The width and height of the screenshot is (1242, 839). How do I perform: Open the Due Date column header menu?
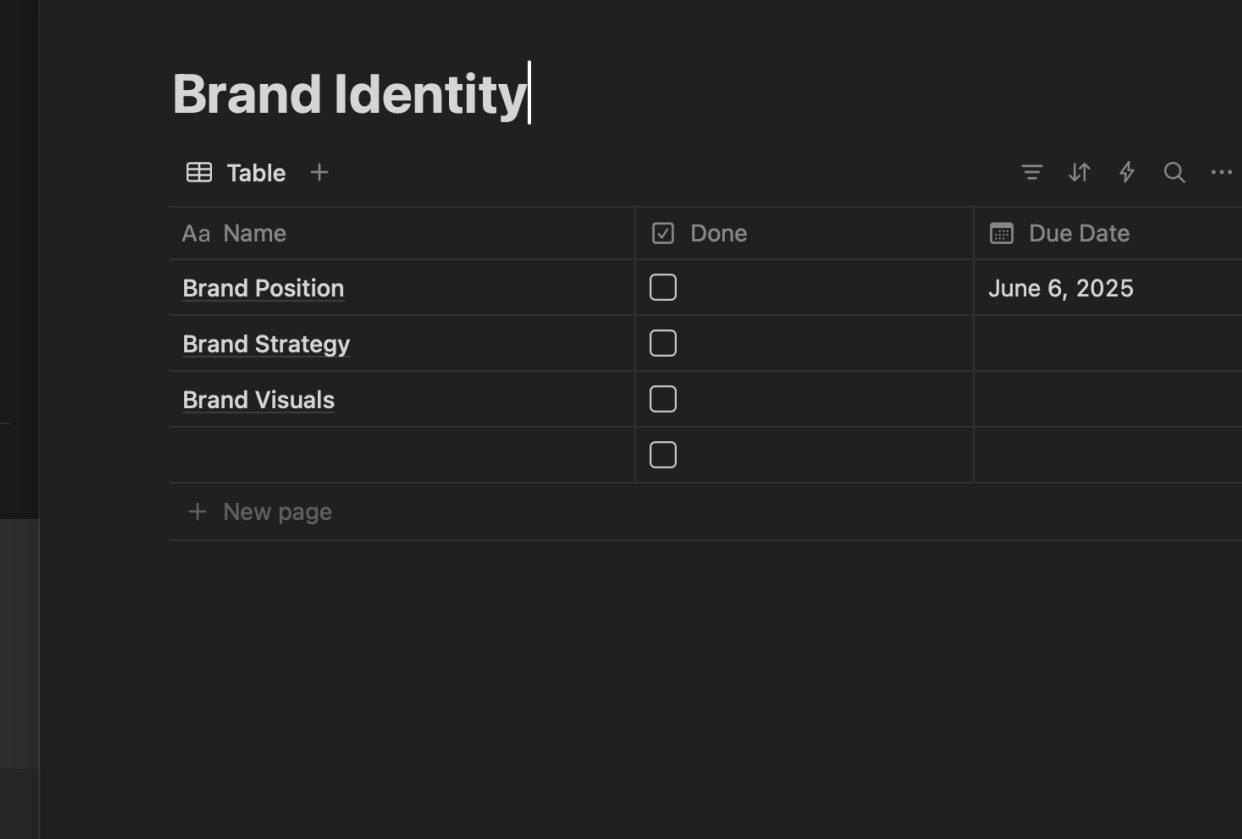(x=1108, y=234)
